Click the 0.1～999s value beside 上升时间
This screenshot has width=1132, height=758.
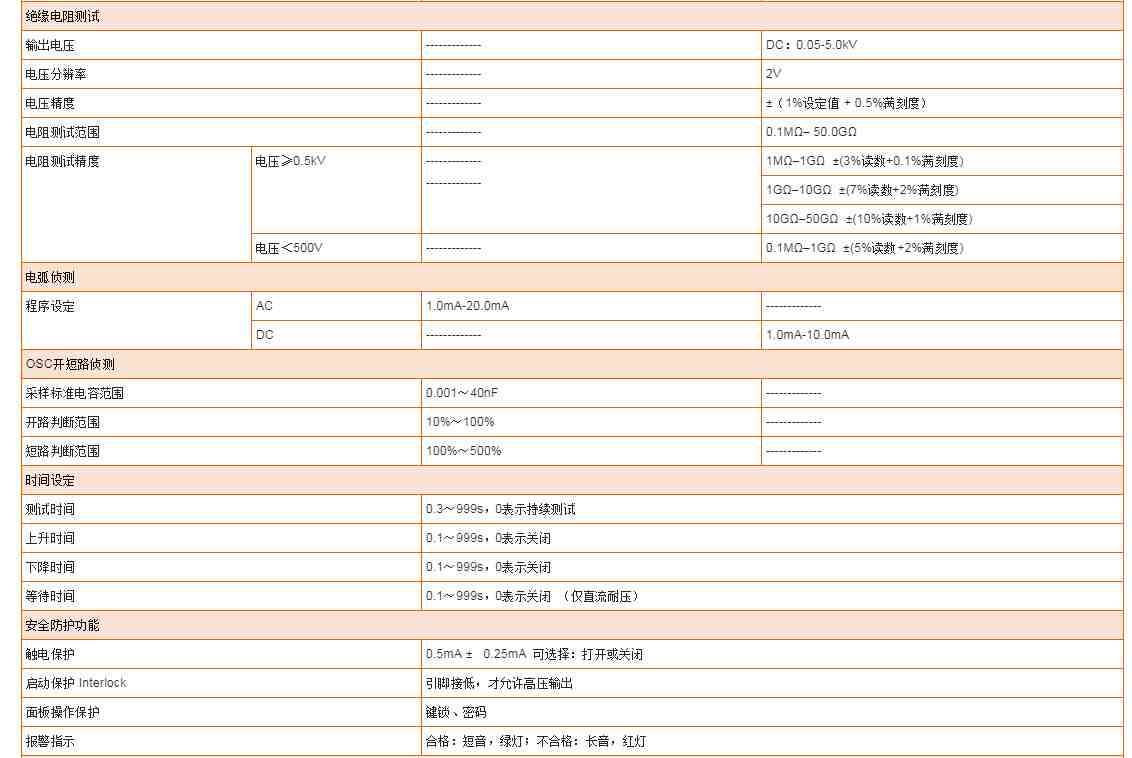click(488, 538)
